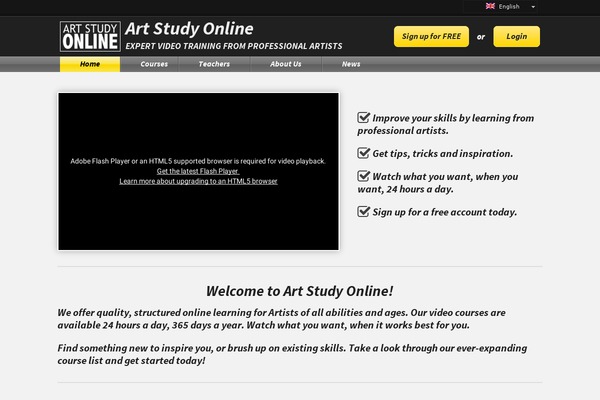
Task: Click the Get the latest Flash Player link
Action: point(198,171)
